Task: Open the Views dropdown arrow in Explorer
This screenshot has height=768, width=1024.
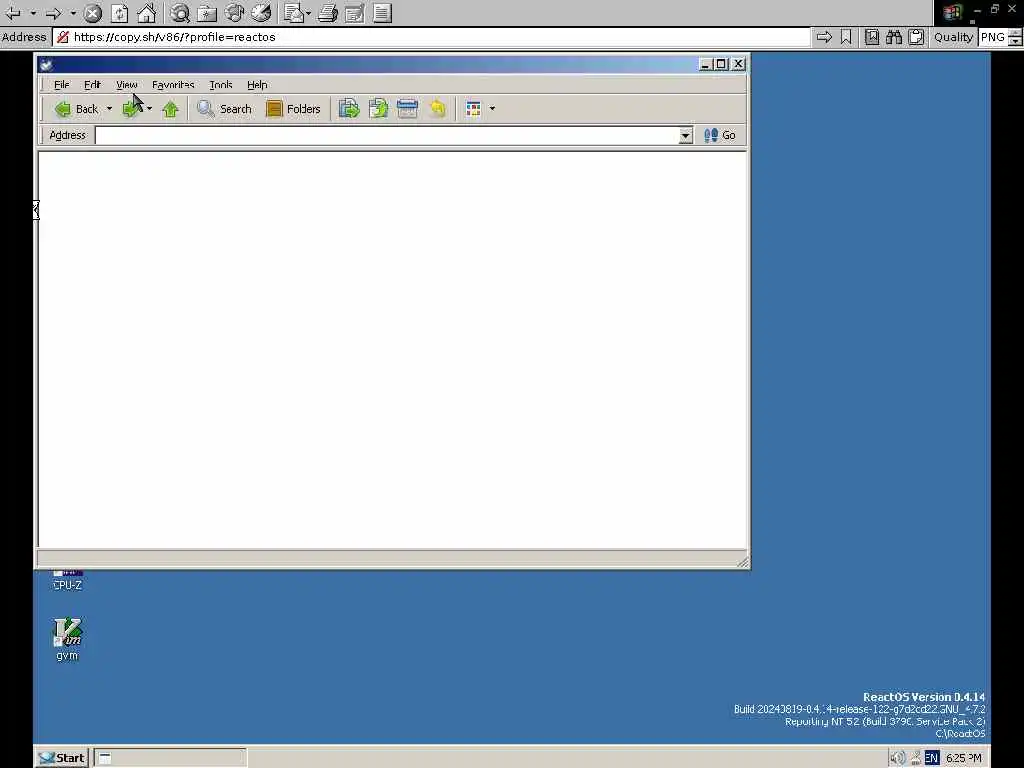Action: click(492, 109)
